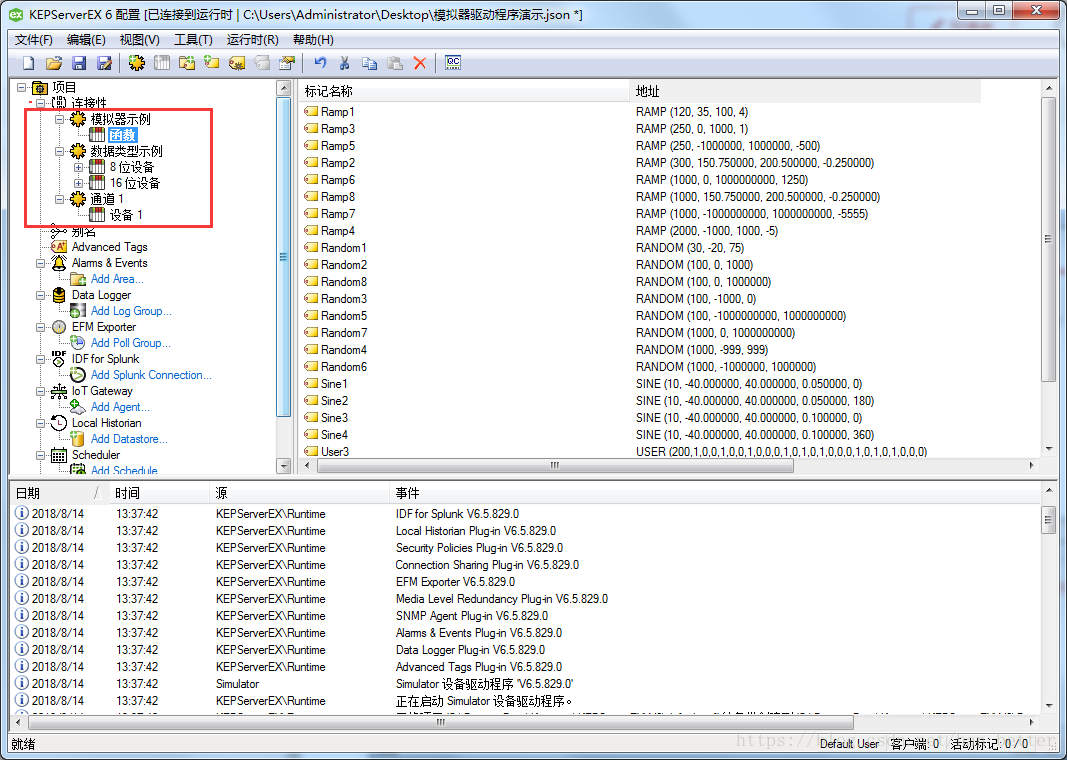Click the tag list horizontal scrollbar thumb
Image resolution: width=1067 pixels, height=760 pixels.
tap(555, 465)
